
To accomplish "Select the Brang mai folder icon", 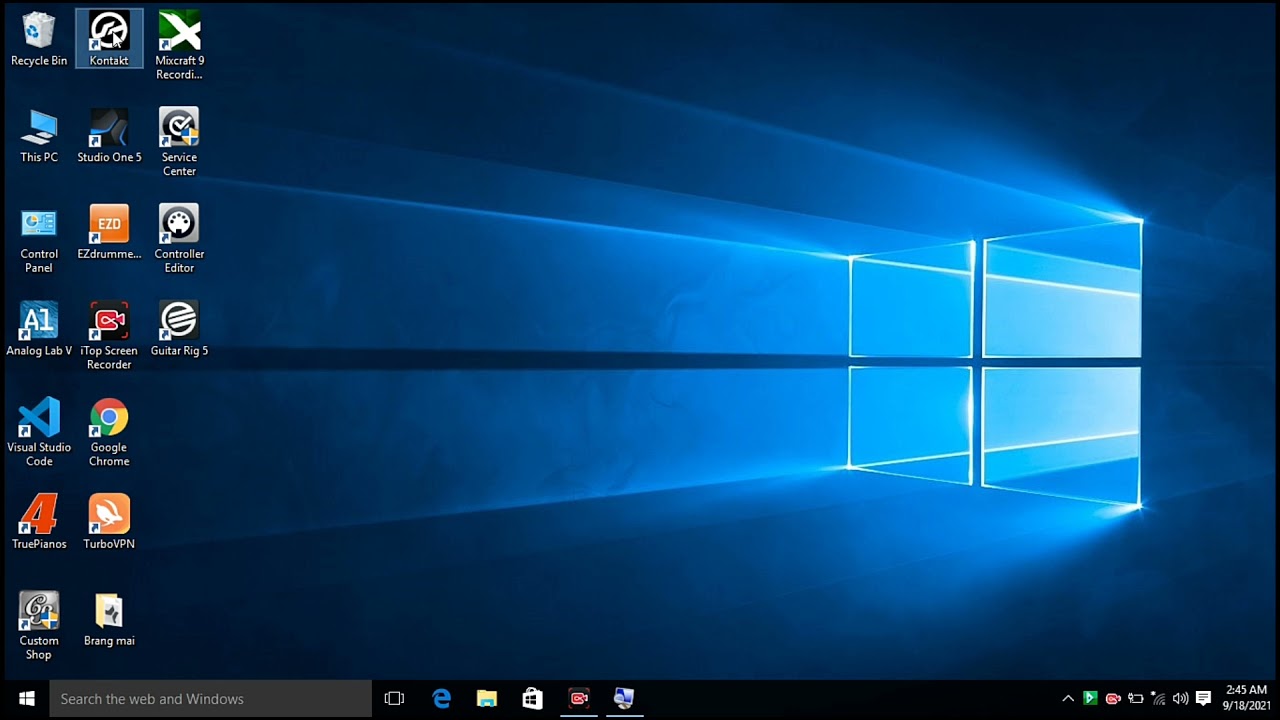I will (x=109, y=620).
